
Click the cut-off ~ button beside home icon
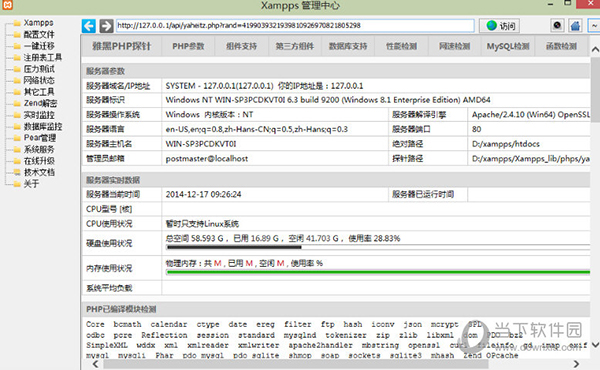[594, 26]
